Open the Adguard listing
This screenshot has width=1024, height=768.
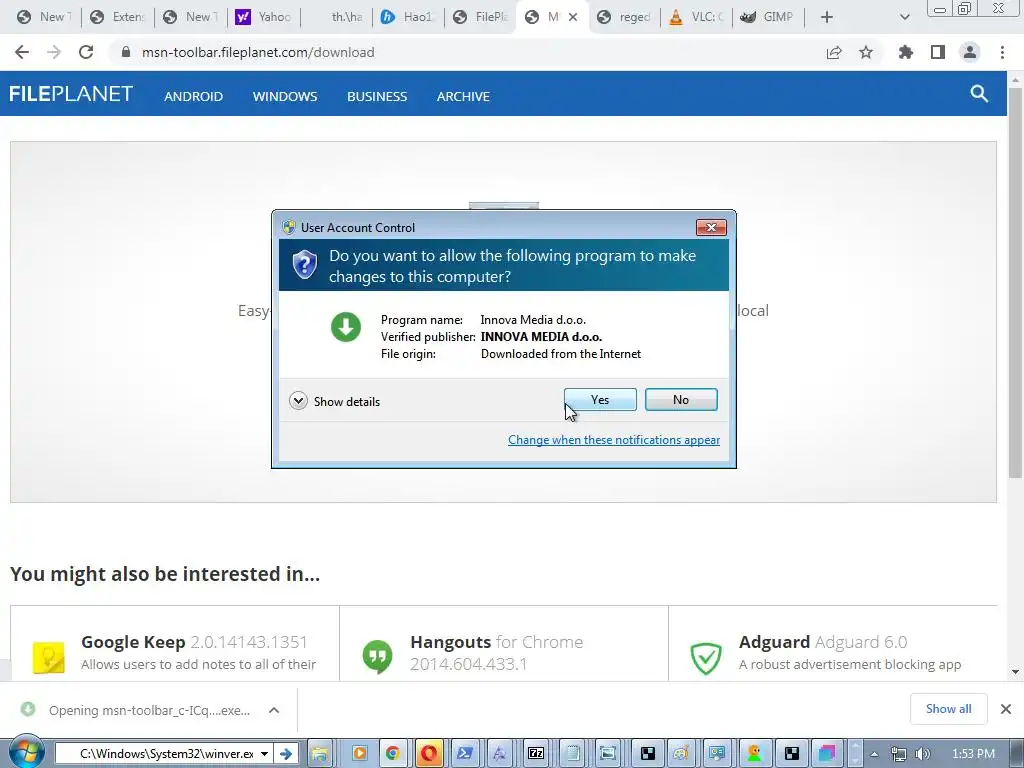click(x=833, y=644)
